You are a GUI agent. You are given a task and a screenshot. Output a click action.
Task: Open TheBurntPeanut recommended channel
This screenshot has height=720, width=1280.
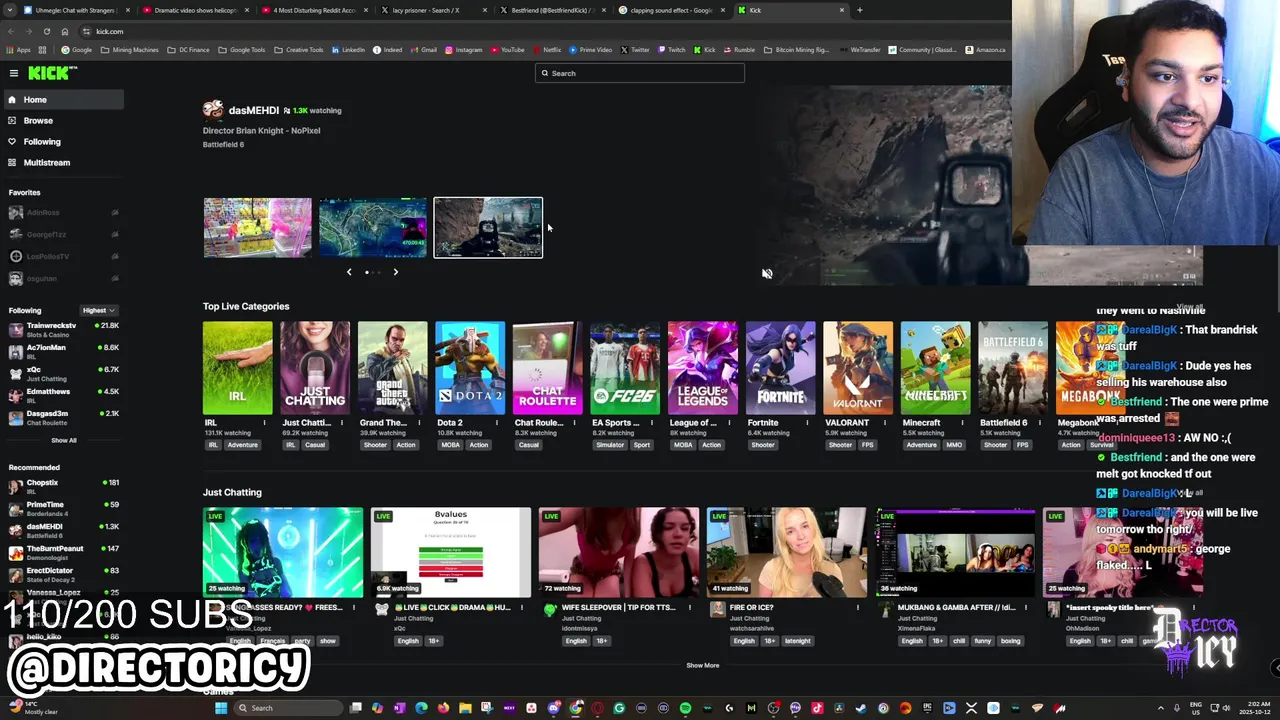(x=62, y=552)
